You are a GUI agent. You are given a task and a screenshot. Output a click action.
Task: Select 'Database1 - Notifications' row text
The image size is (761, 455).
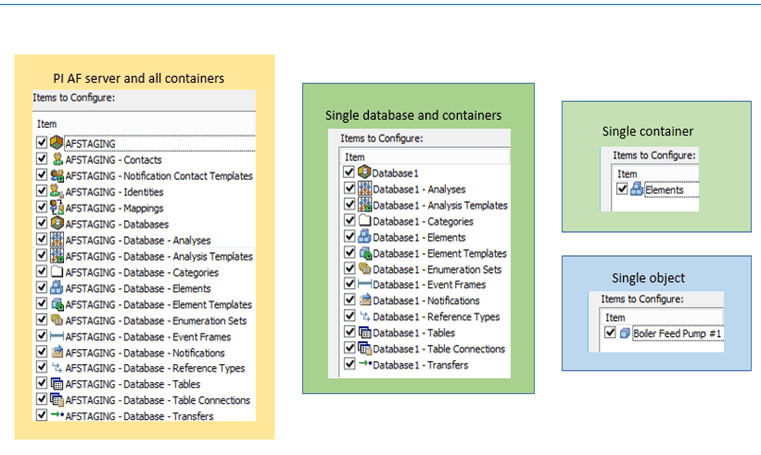click(x=426, y=300)
